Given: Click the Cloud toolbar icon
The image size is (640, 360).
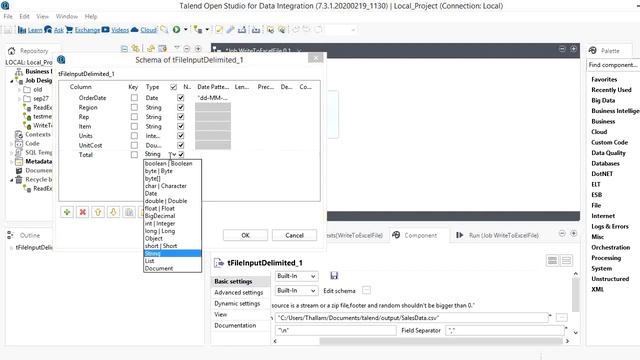Looking at the screenshot, I should (x=135, y=29).
